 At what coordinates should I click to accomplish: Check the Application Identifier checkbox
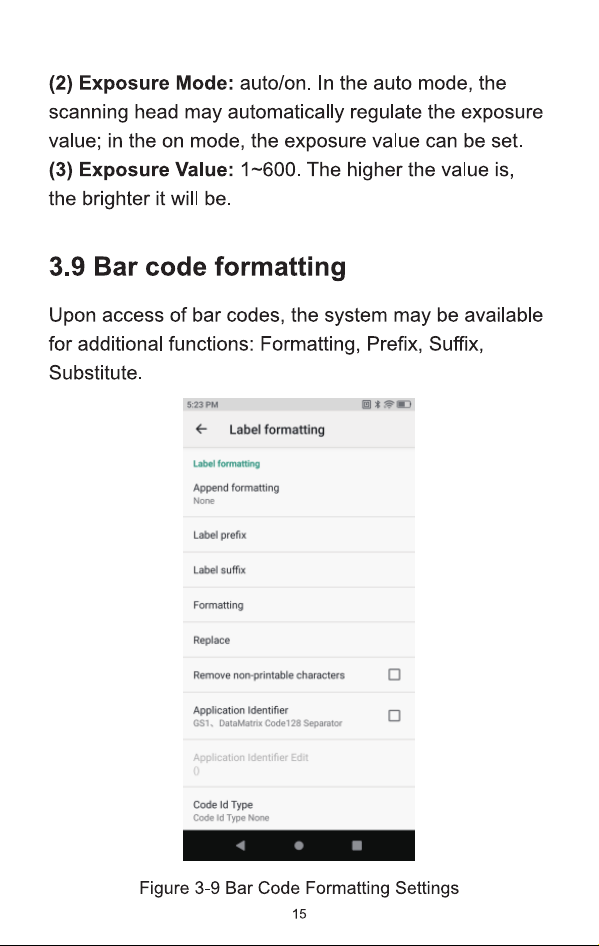pos(394,716)
